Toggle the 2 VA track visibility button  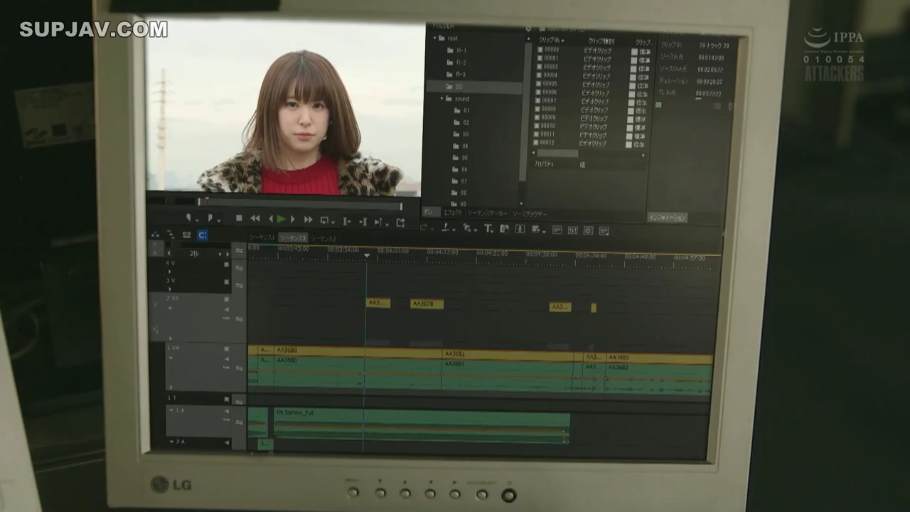pos(227,298)
